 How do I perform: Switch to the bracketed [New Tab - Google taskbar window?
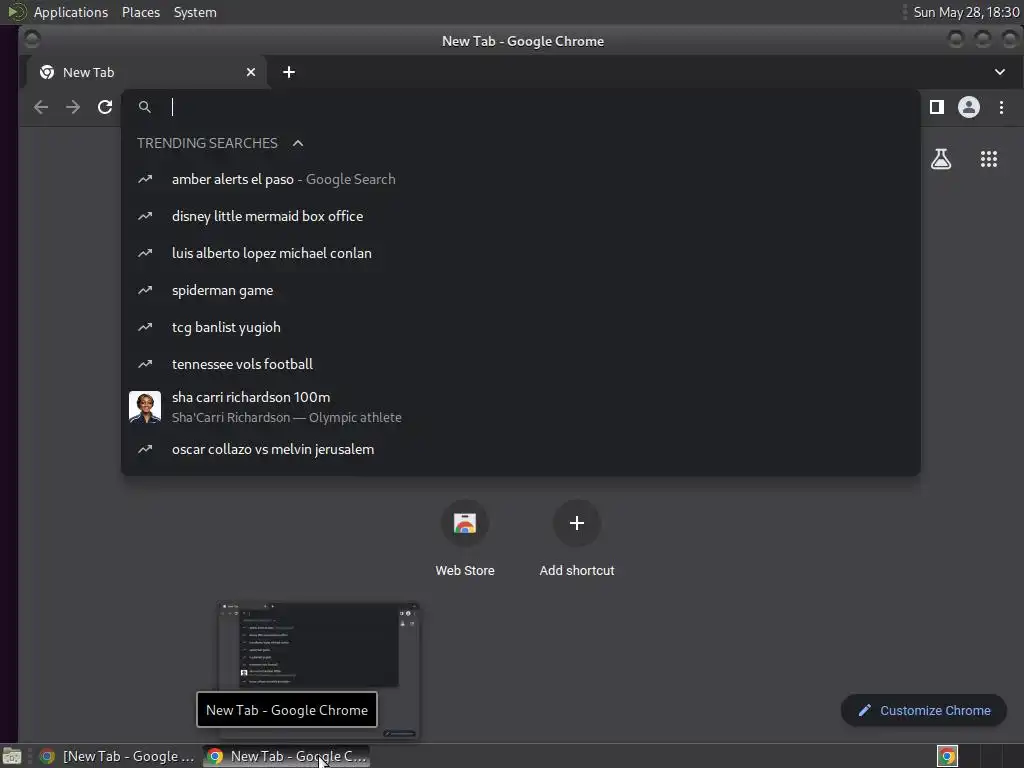[117, 756]
